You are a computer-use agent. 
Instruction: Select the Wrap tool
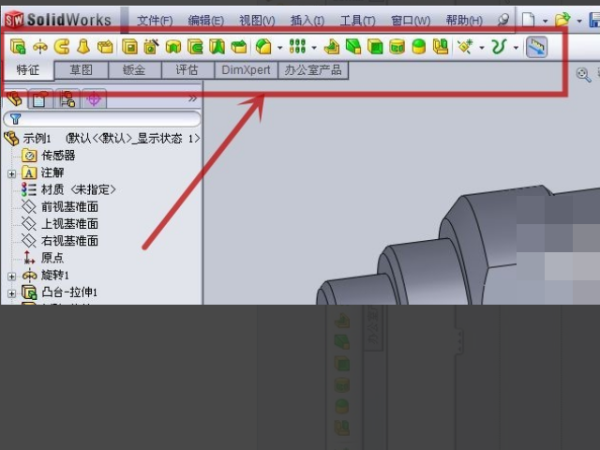pos(397,47)
